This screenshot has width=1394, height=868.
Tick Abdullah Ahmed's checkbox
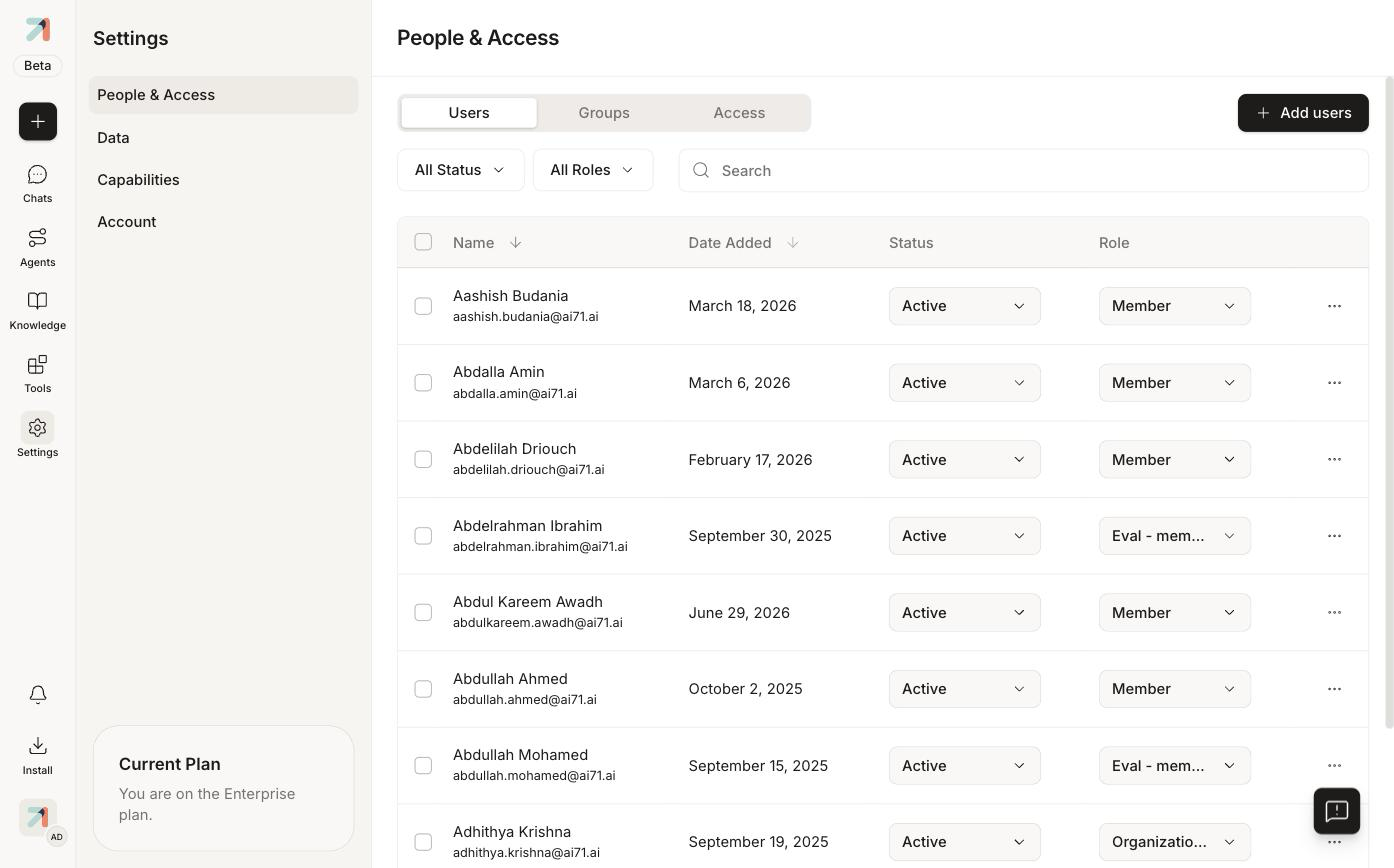[x=423, y=689]
